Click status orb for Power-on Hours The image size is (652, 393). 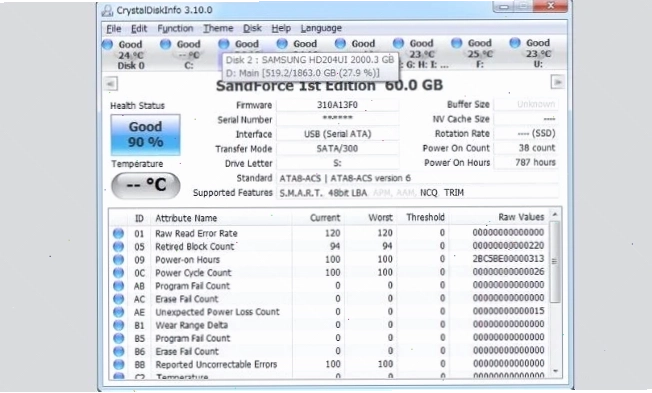point(119,260)
